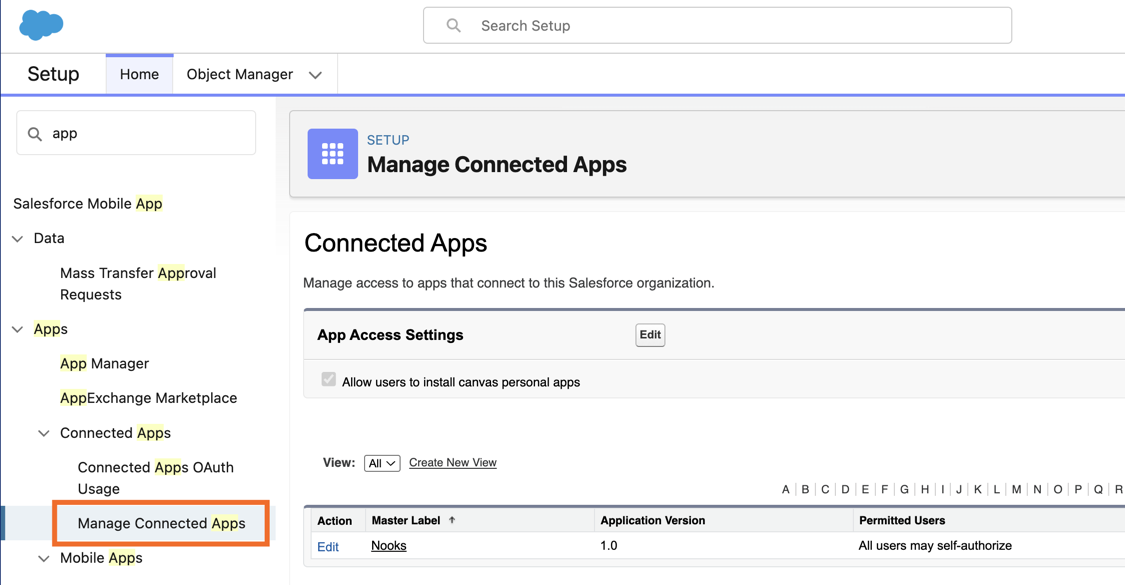Open the Object Manager dropdown chevron
1125x585 pixels.
[x=315, y=75]
